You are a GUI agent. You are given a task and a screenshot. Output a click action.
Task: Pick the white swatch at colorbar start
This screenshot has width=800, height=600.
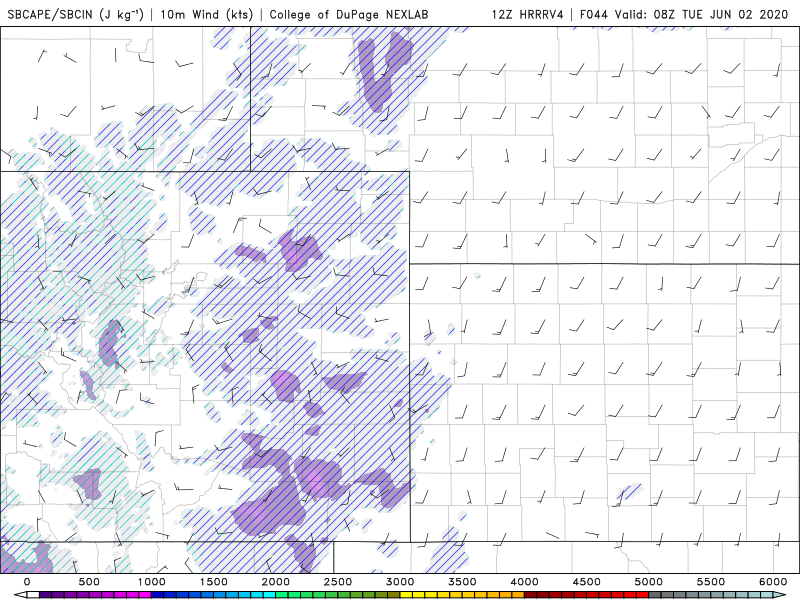tap(33, 595)
